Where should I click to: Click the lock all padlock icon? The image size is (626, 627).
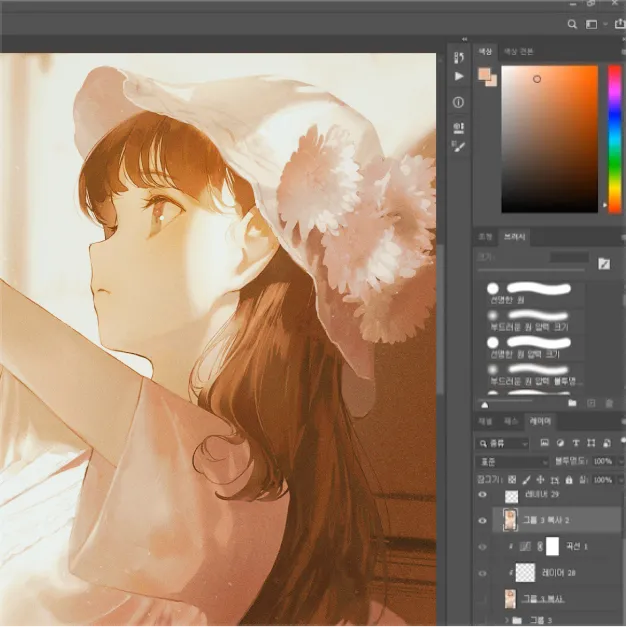(569, 479)
